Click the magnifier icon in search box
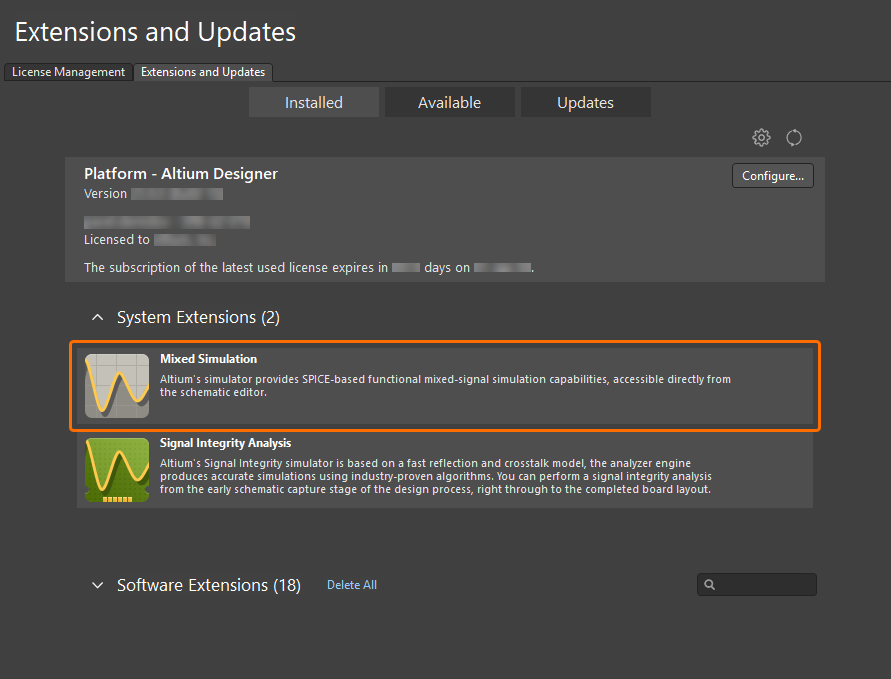This screenshot has height=679, width=891. [709, 585]
